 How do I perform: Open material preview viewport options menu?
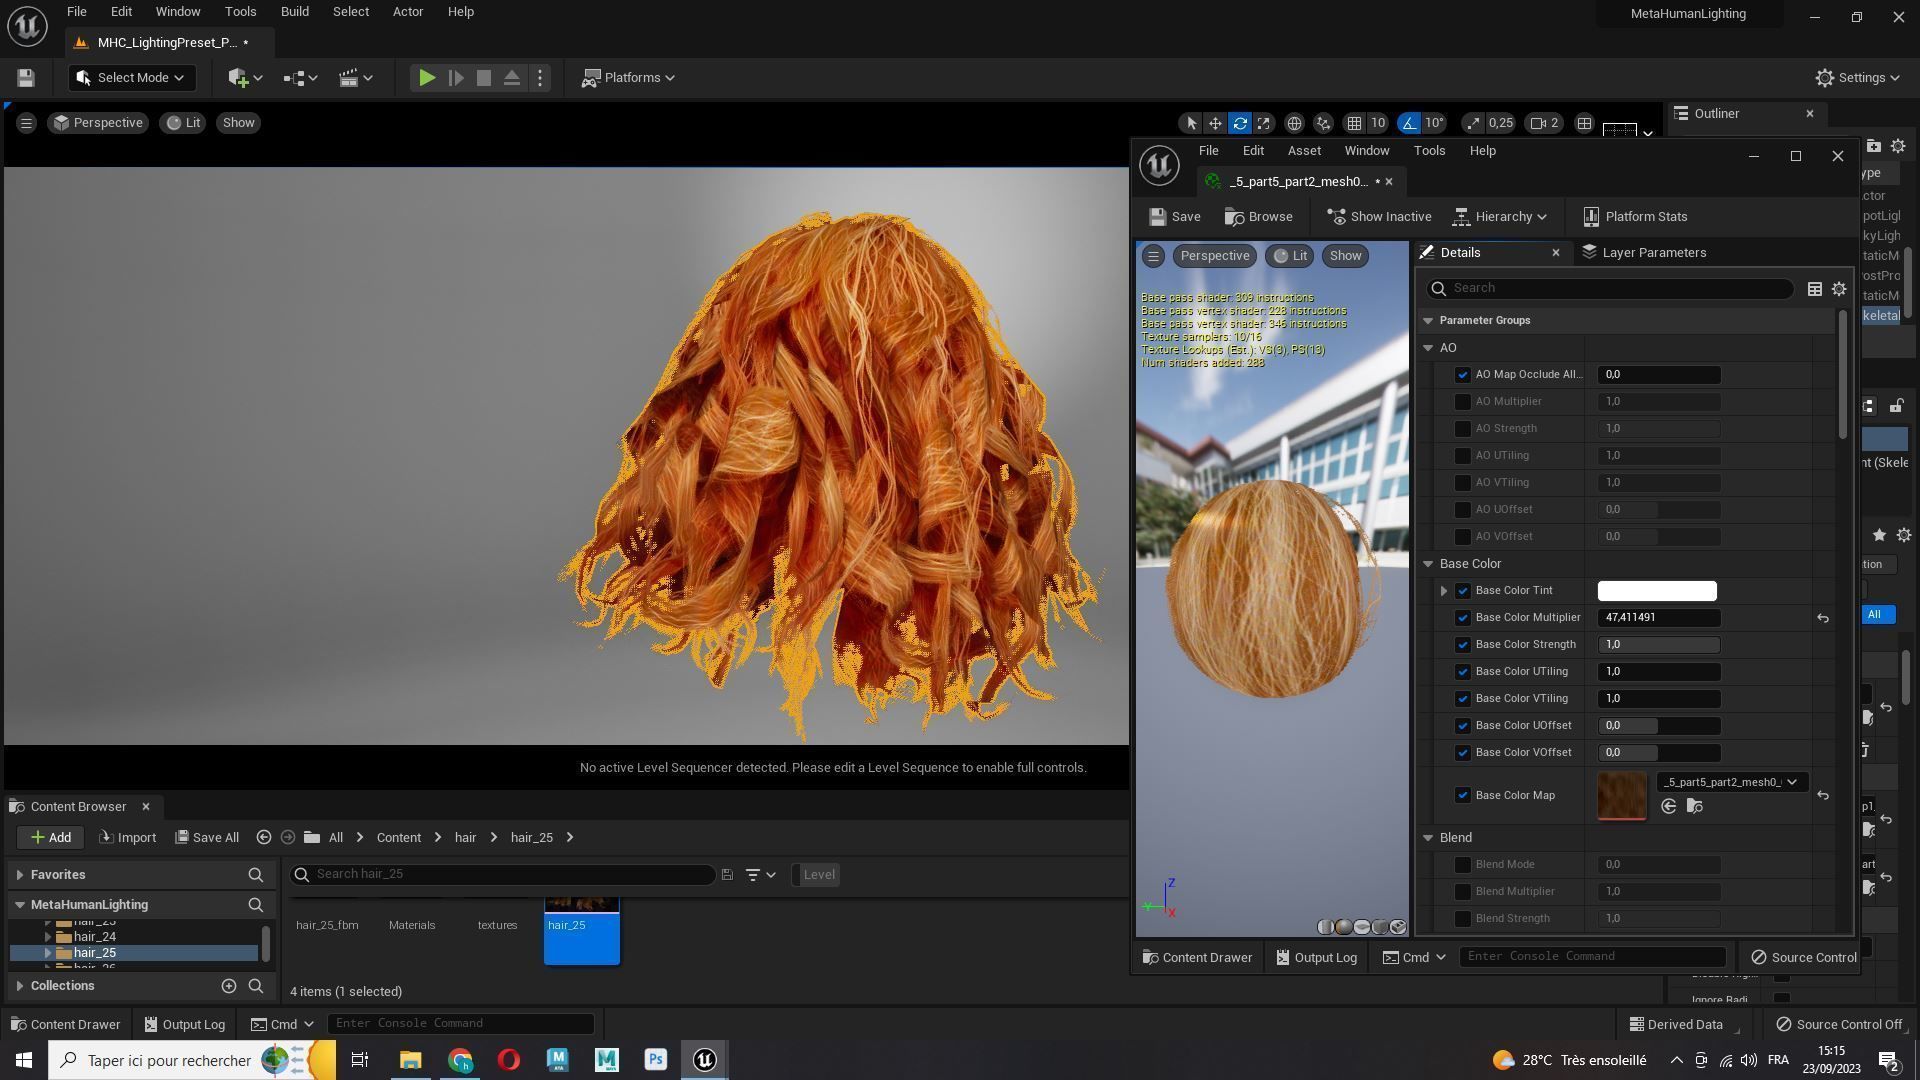click(x=1153, y=256)
